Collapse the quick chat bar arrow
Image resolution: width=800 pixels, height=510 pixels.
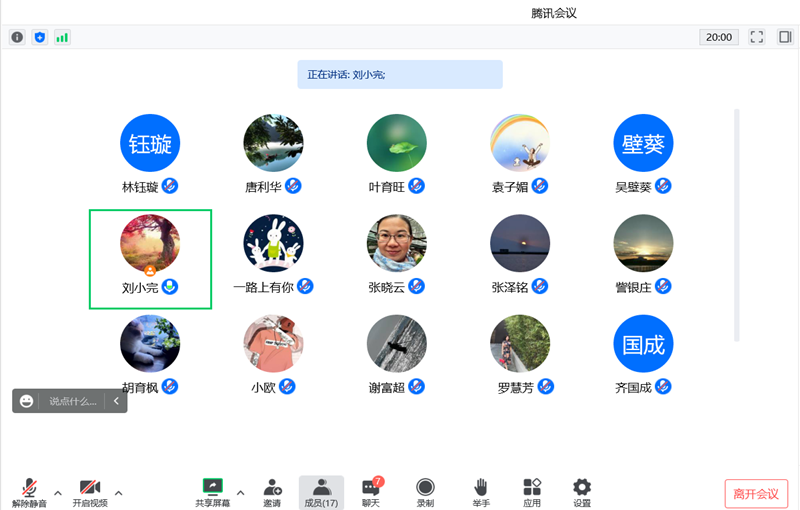point(116,401)
